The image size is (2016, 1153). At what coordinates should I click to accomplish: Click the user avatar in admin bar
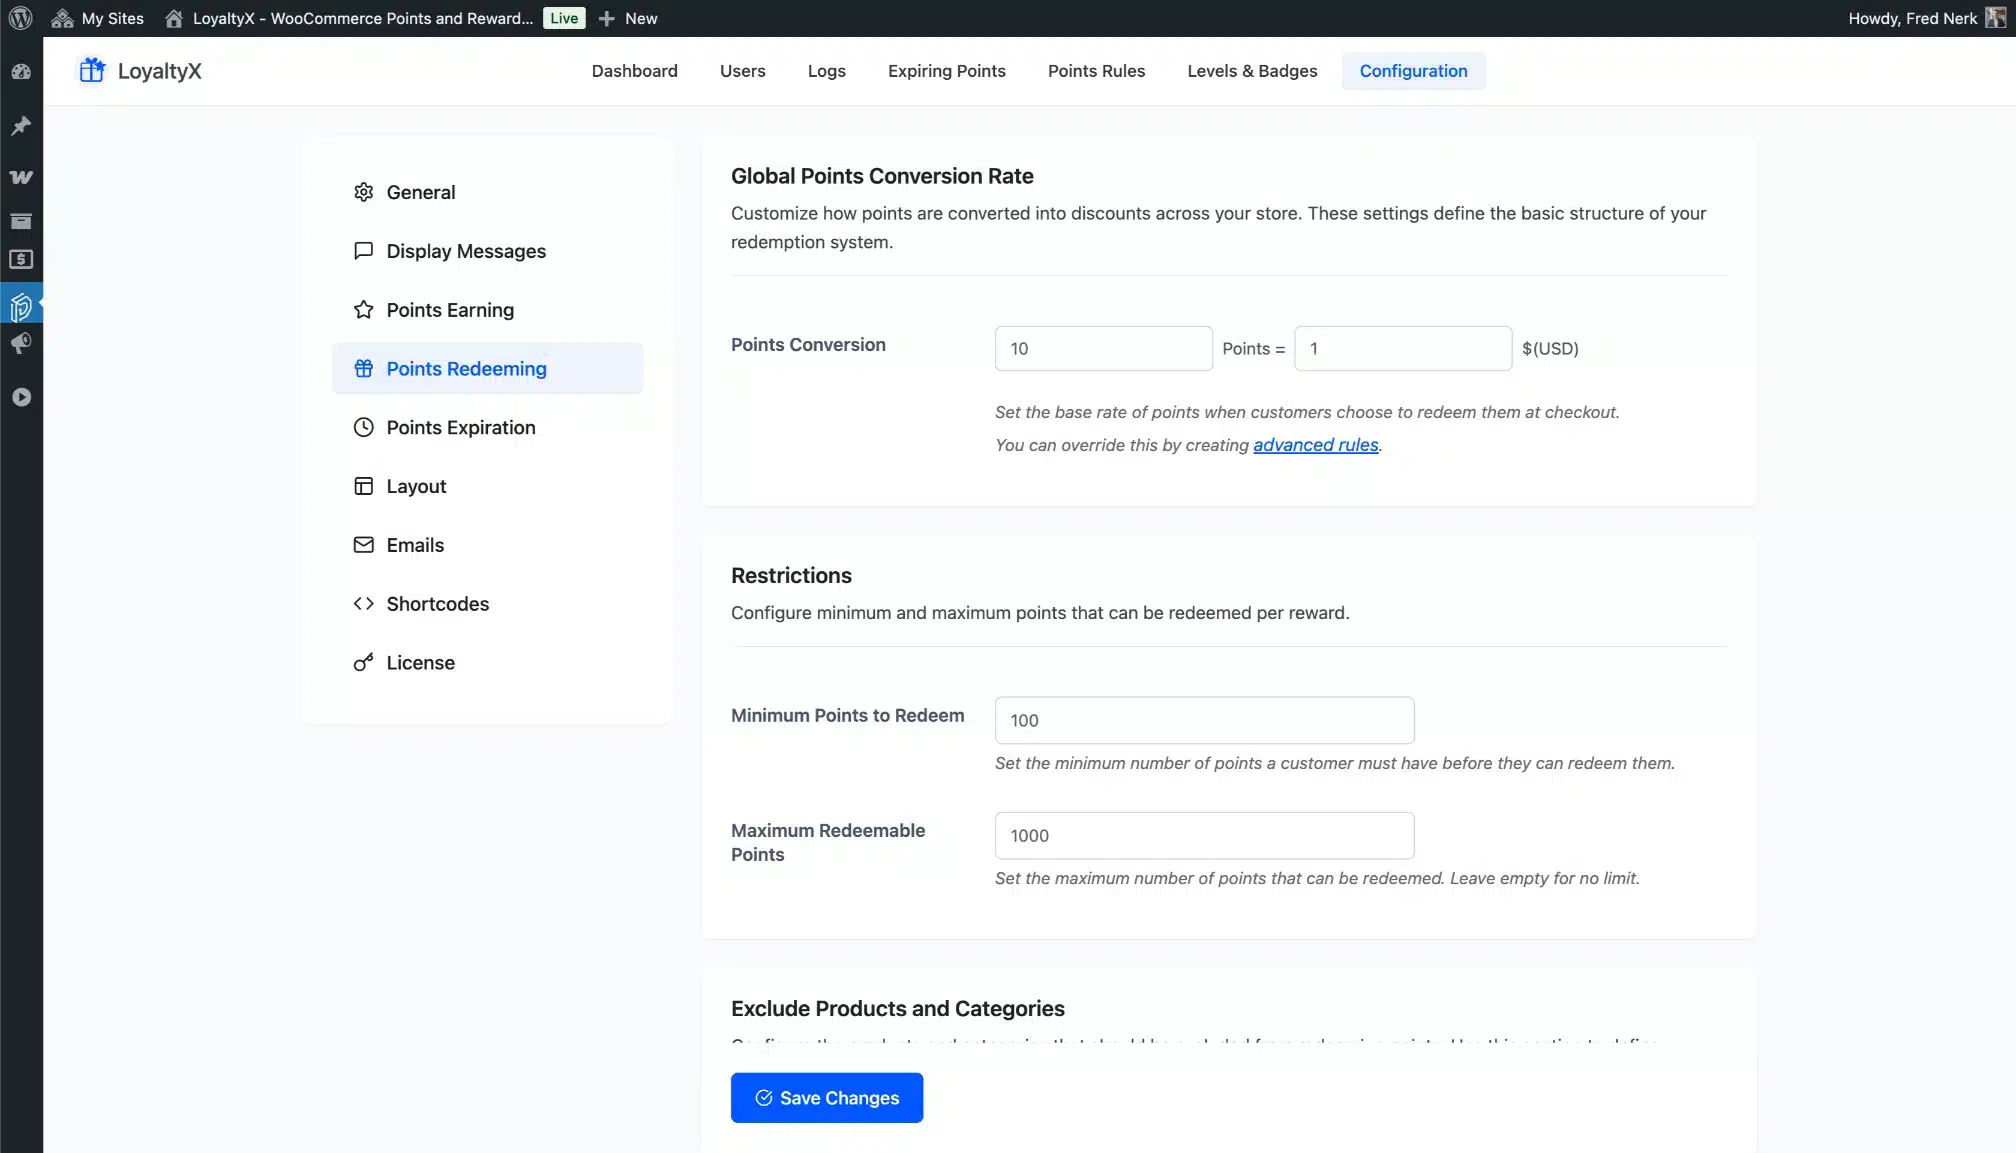click(x=1995, y=18)
